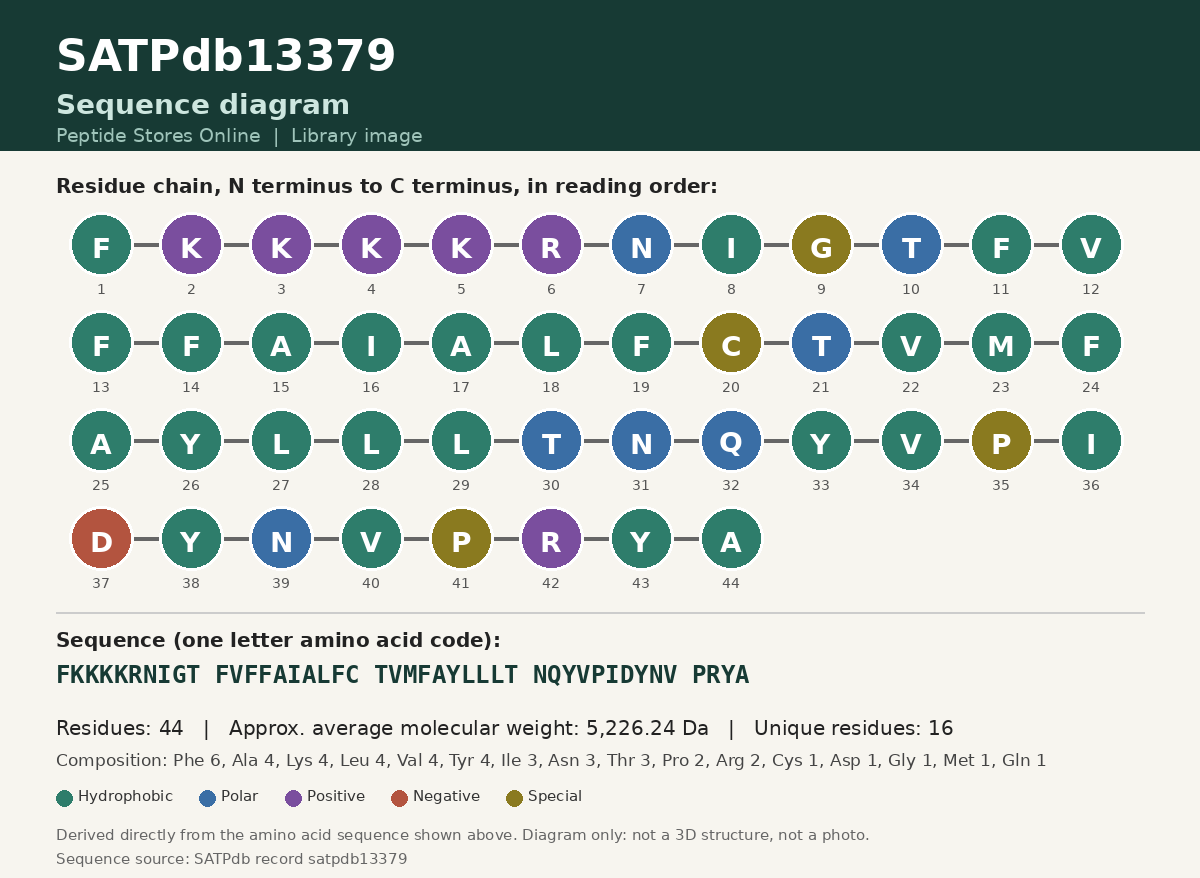The height and width of the screenshot is (878, 1200).
Task: Click the threonine T residue circle numbered 10
Action: click(911, 245)
